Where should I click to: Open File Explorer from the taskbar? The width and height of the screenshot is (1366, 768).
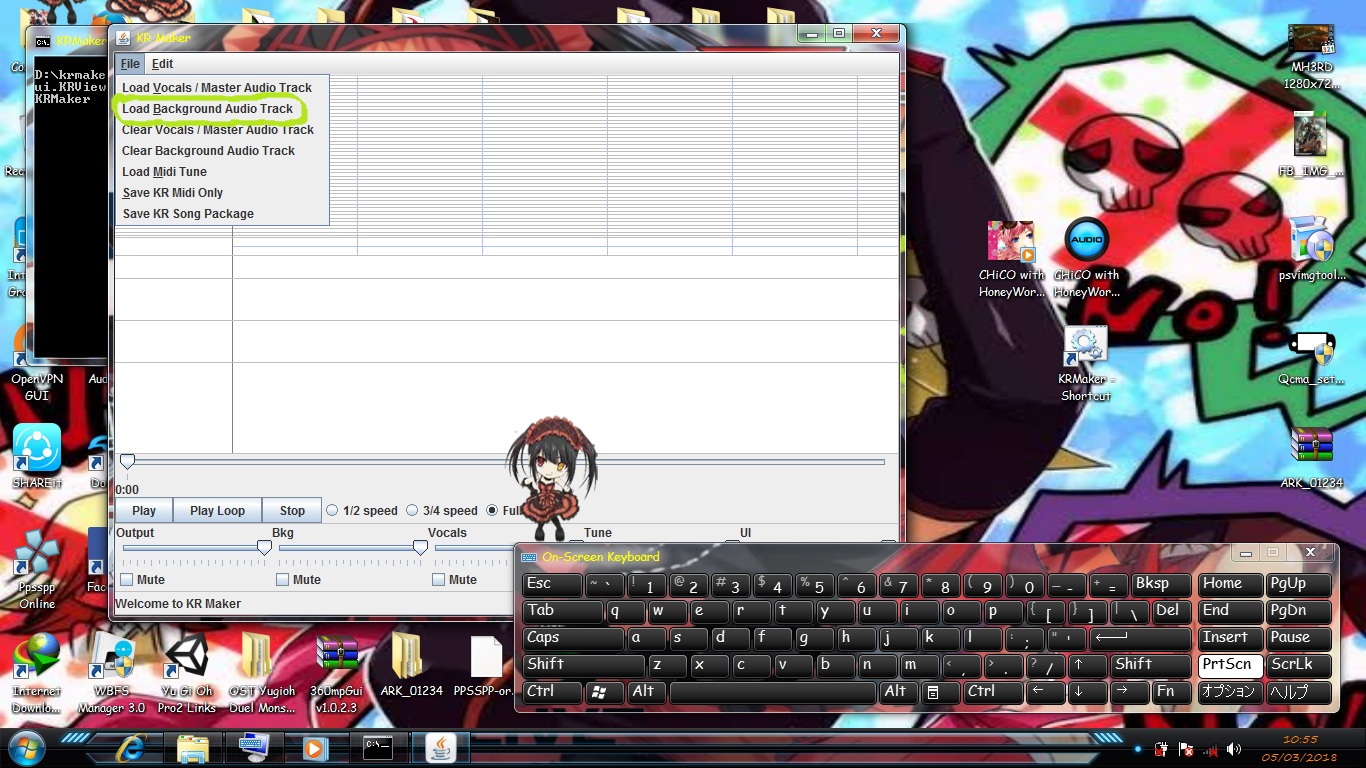(192, 747)
